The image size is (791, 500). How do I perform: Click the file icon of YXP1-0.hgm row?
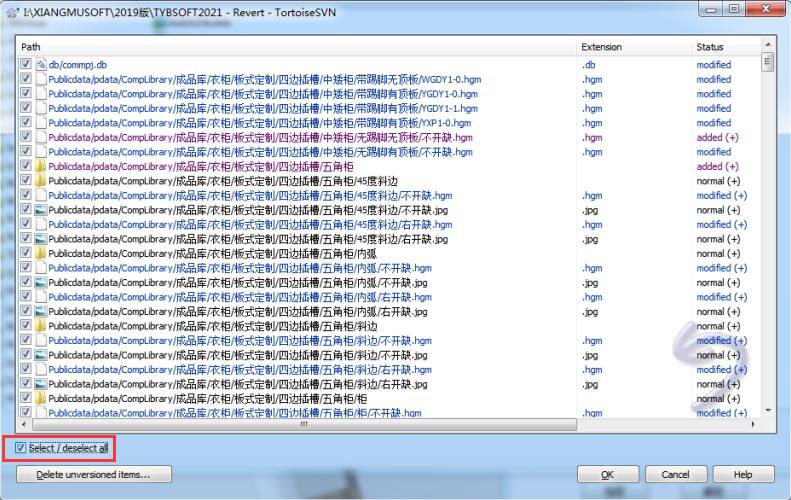click(x=41, y=123)
